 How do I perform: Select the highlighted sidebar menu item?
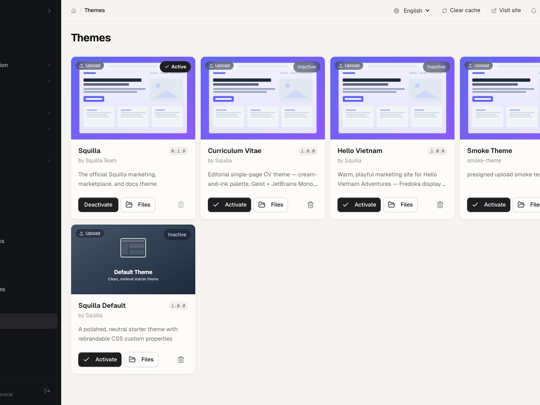pos(29,321)
